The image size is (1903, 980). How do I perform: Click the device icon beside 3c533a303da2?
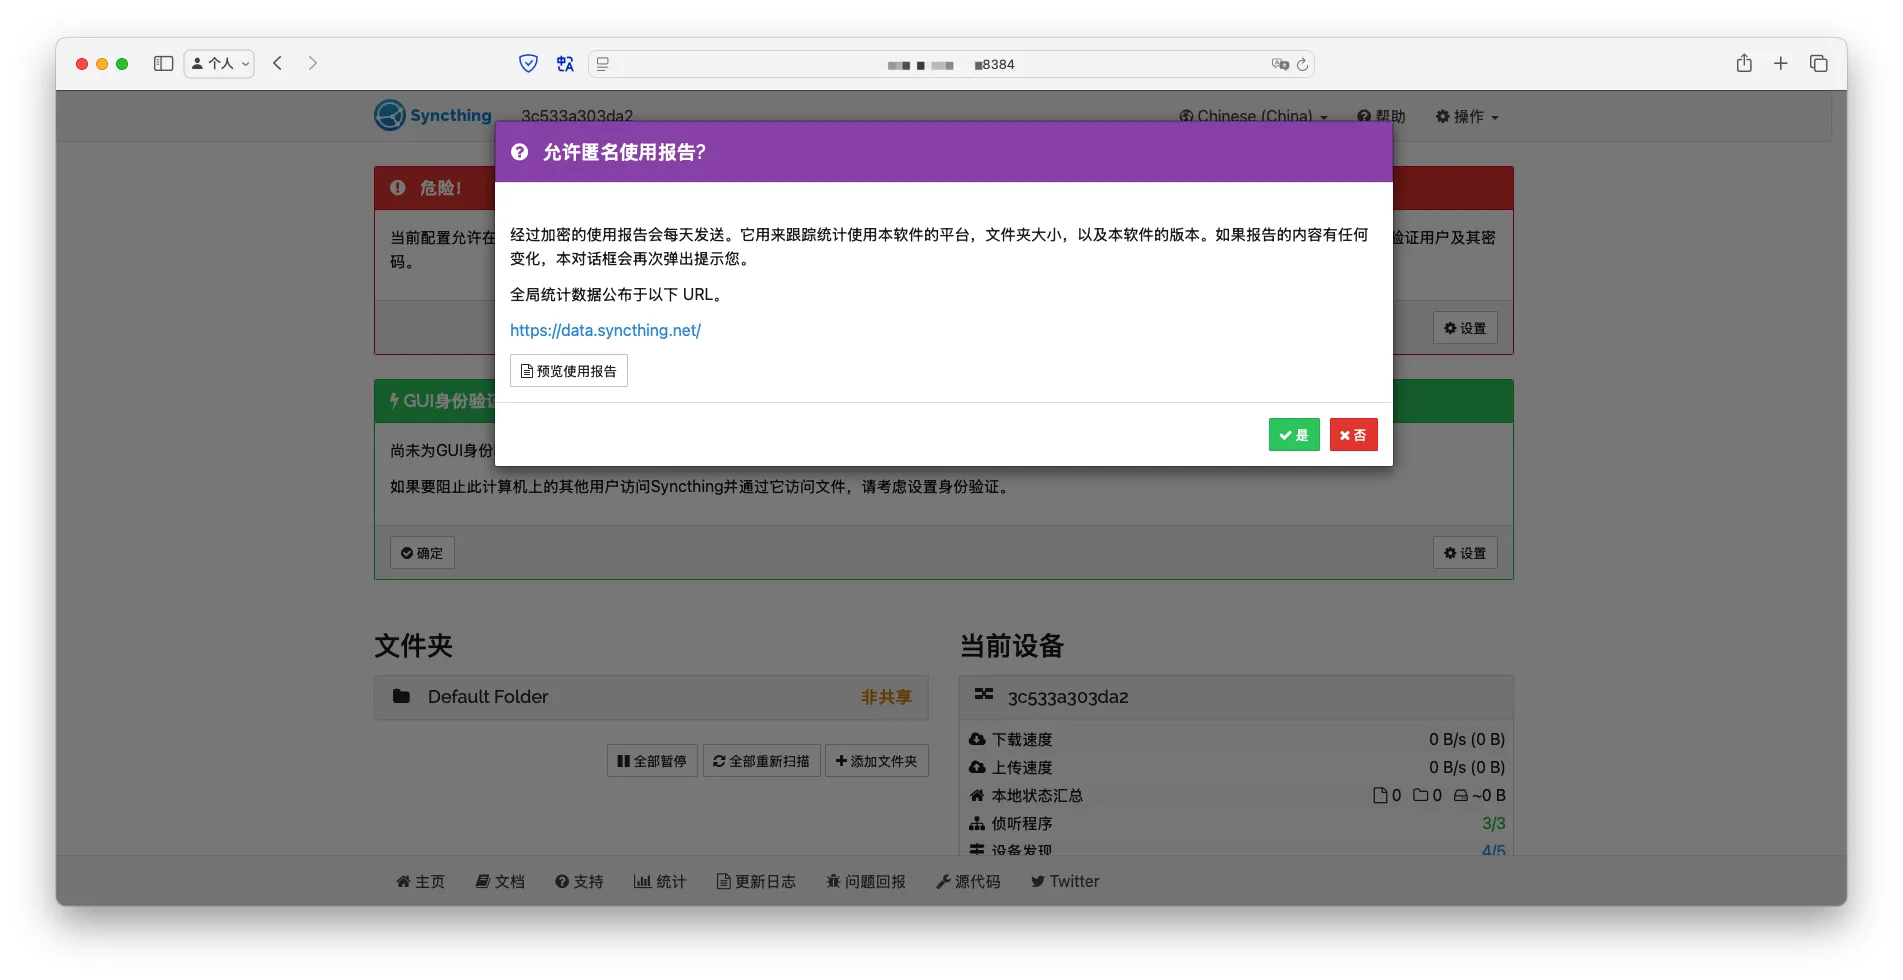(x=984, y=694)
